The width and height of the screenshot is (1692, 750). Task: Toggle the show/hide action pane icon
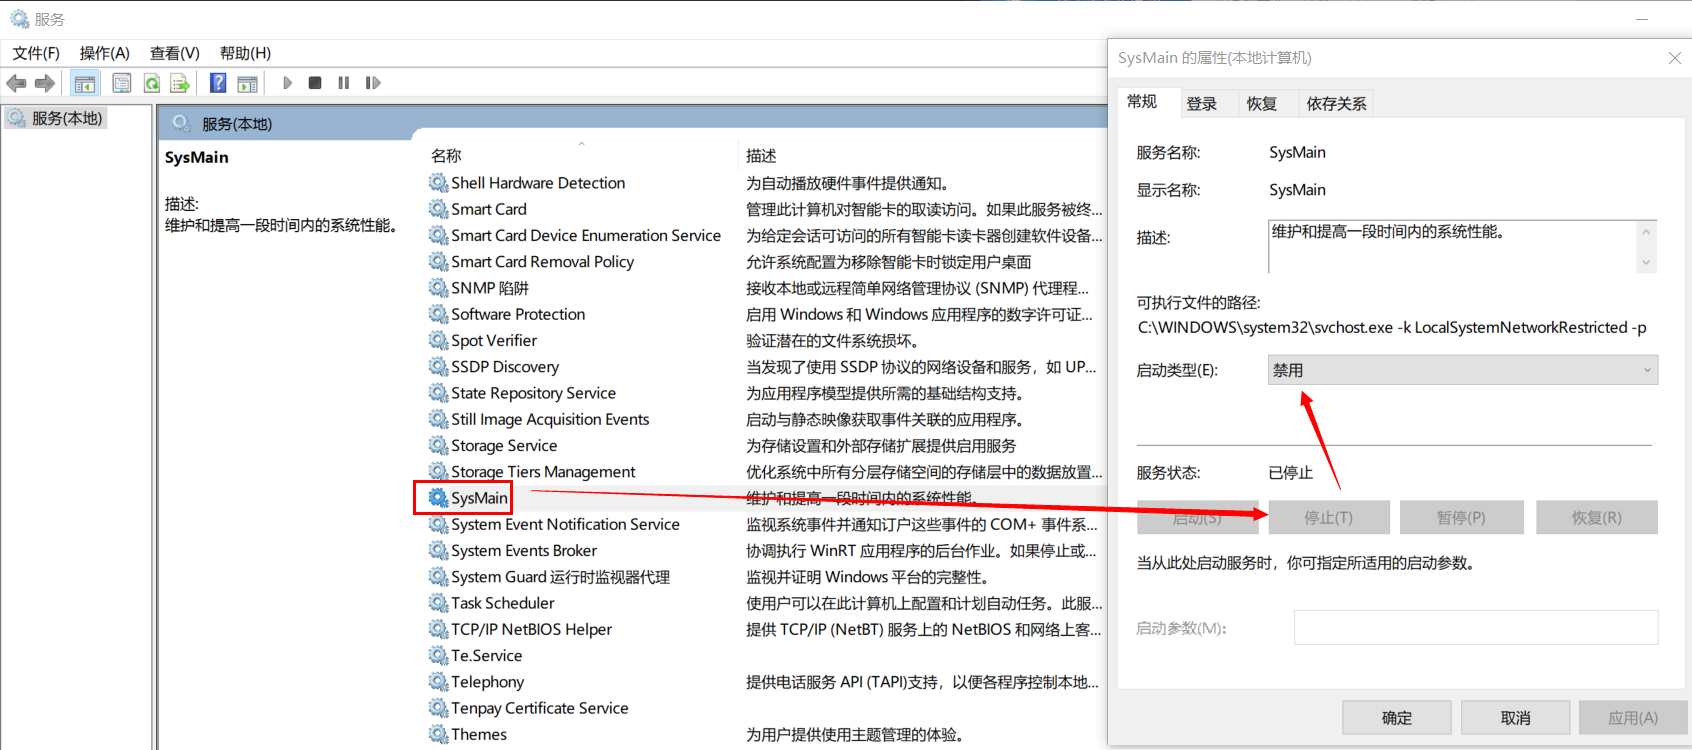(247, 83)
